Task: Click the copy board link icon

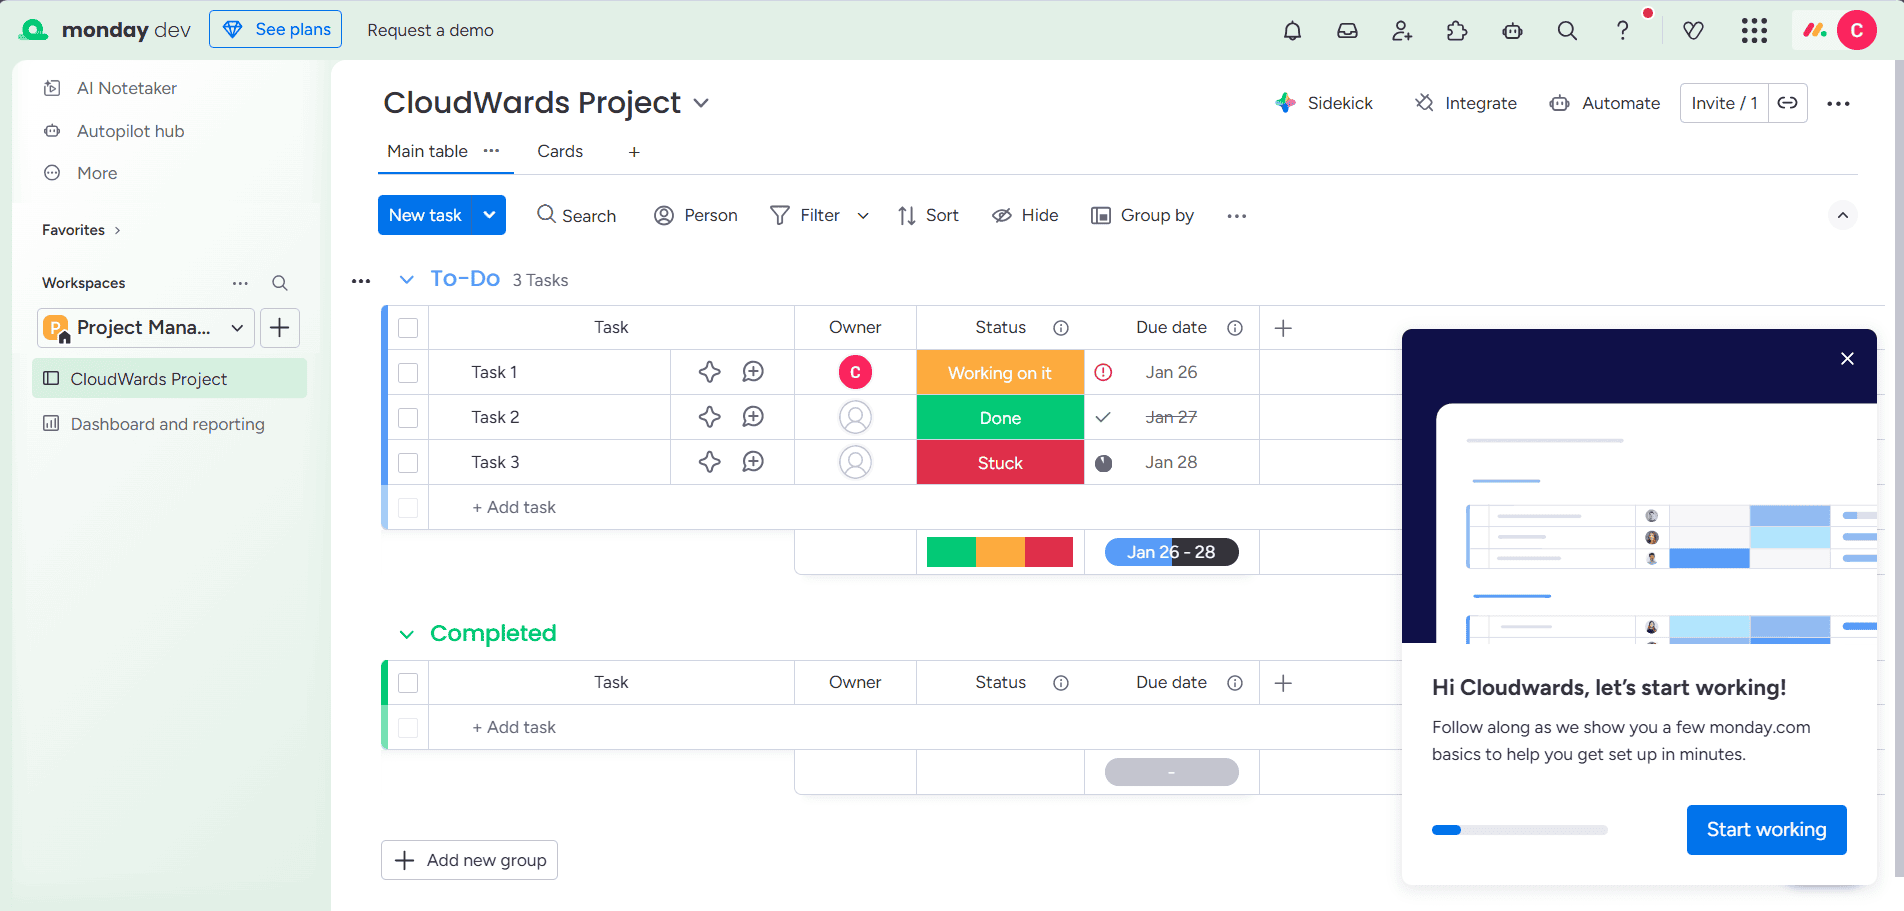Action: (1787, 103)
